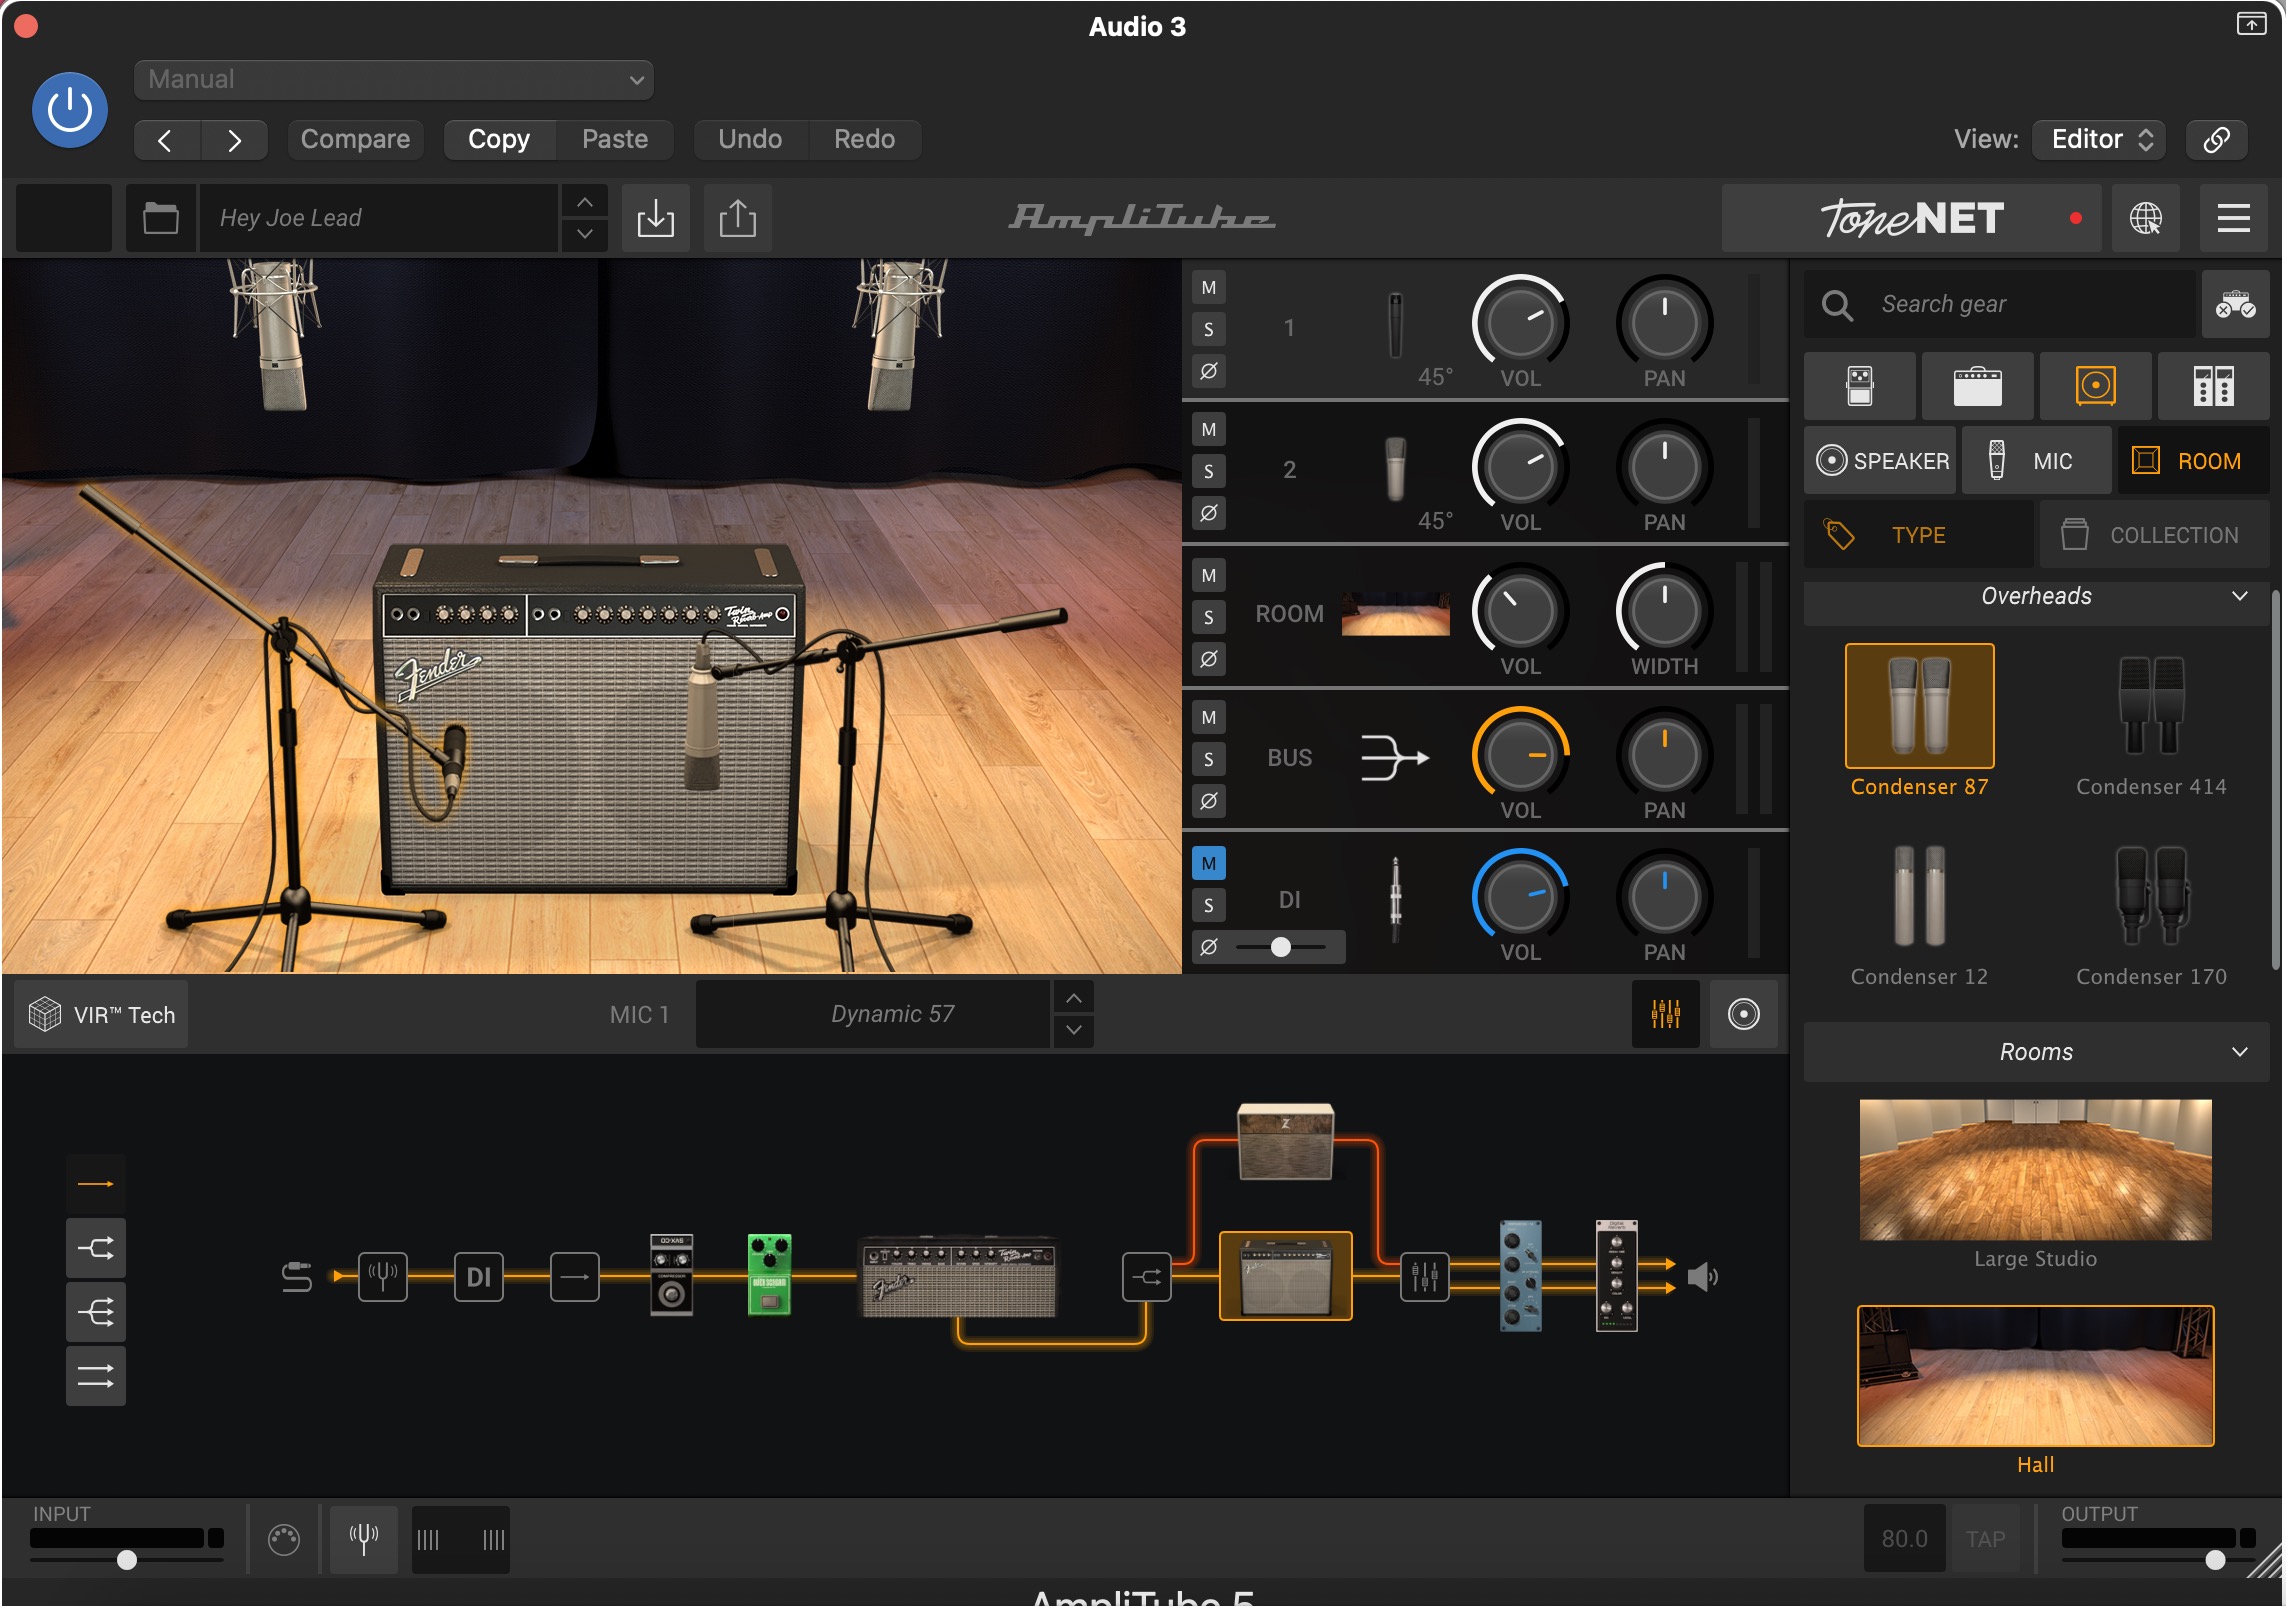This screenshot has height=1606, width=2286.
Task: Adjust the INPUT level slider handle
Action: 127,1560
